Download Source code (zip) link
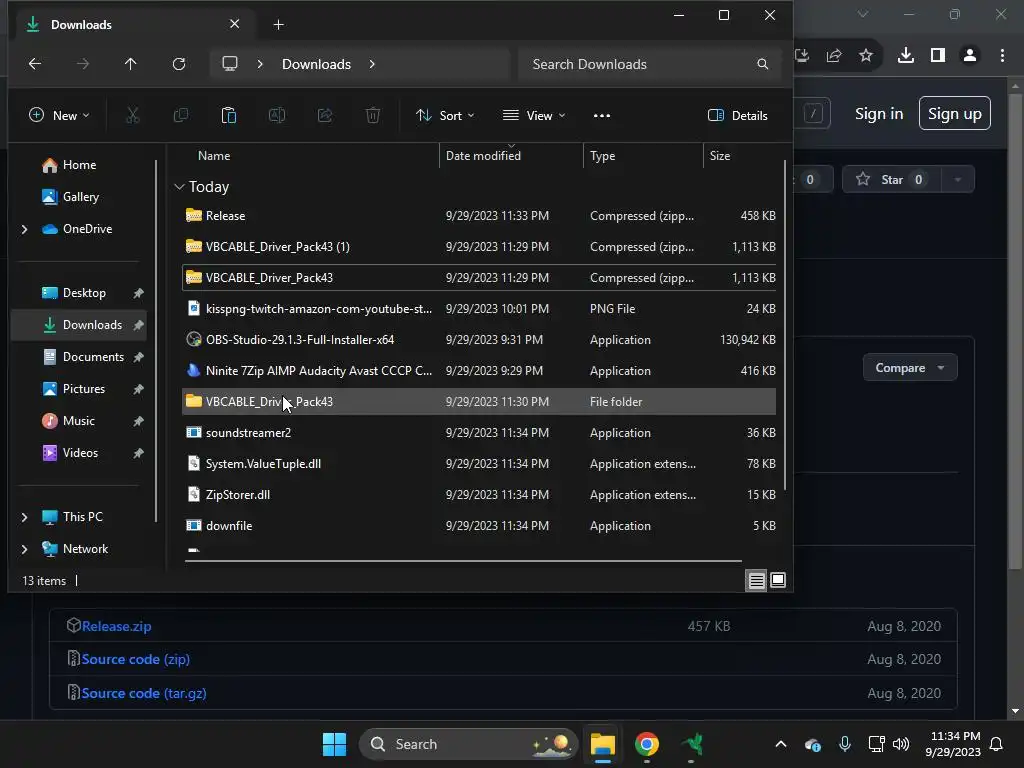Screen dimensions: 1024x768 pos(136,660)
